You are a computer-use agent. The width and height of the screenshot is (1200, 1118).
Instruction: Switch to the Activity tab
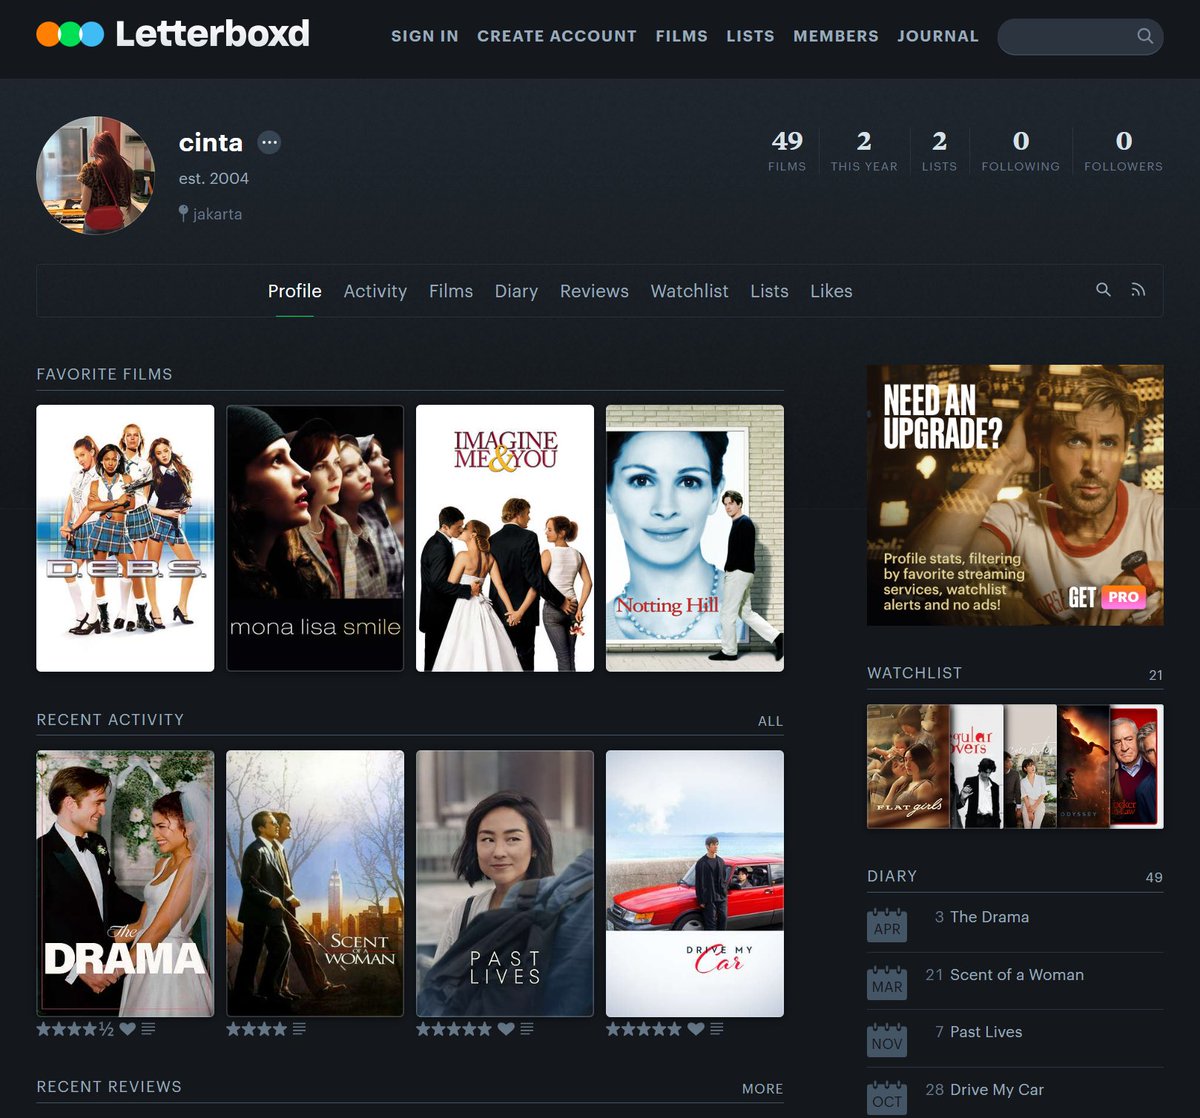375,291
